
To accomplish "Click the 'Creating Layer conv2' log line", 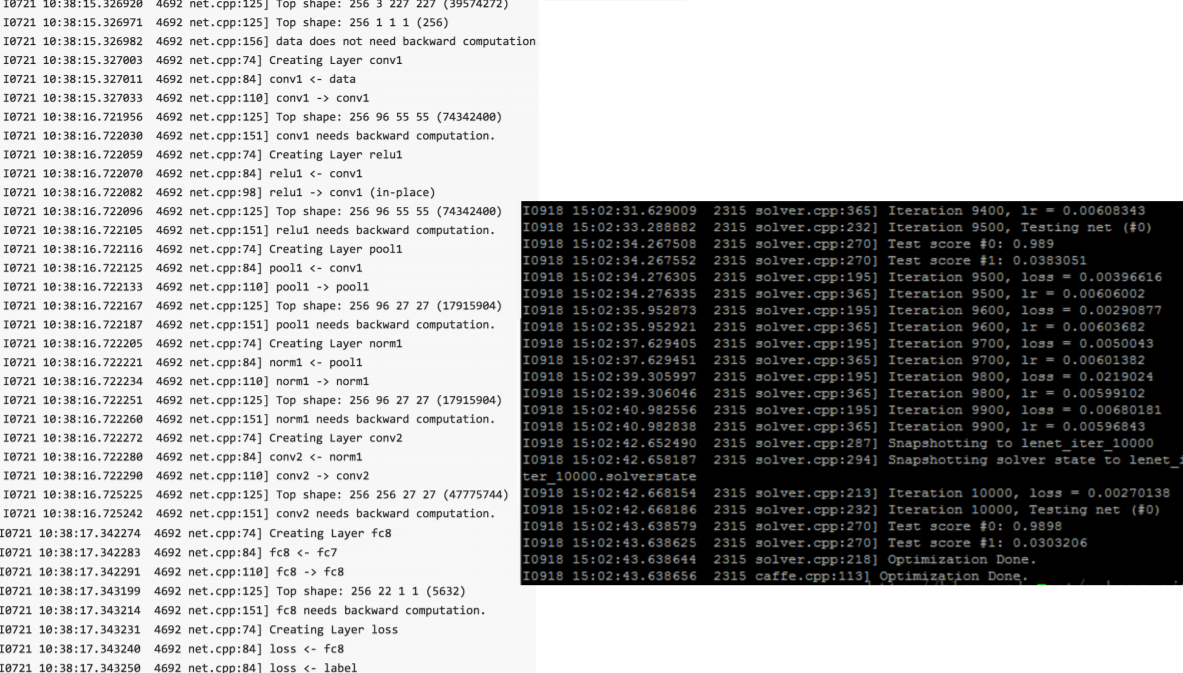I will point(203,438).
